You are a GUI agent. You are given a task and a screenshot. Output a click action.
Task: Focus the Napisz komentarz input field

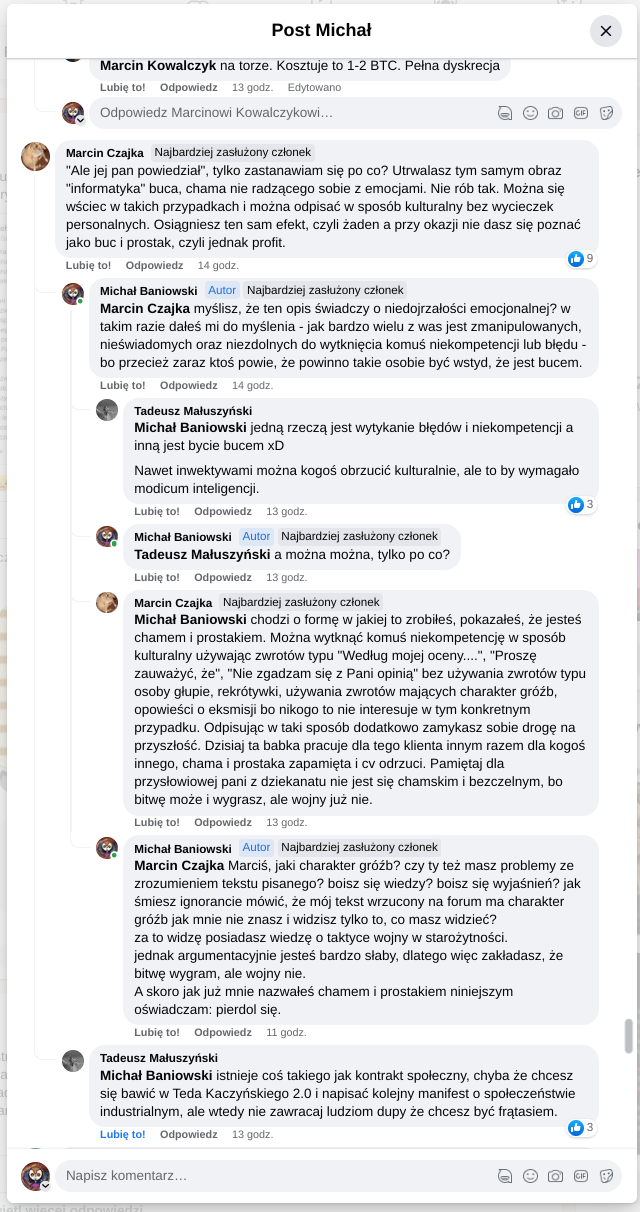pos(270,1176)
